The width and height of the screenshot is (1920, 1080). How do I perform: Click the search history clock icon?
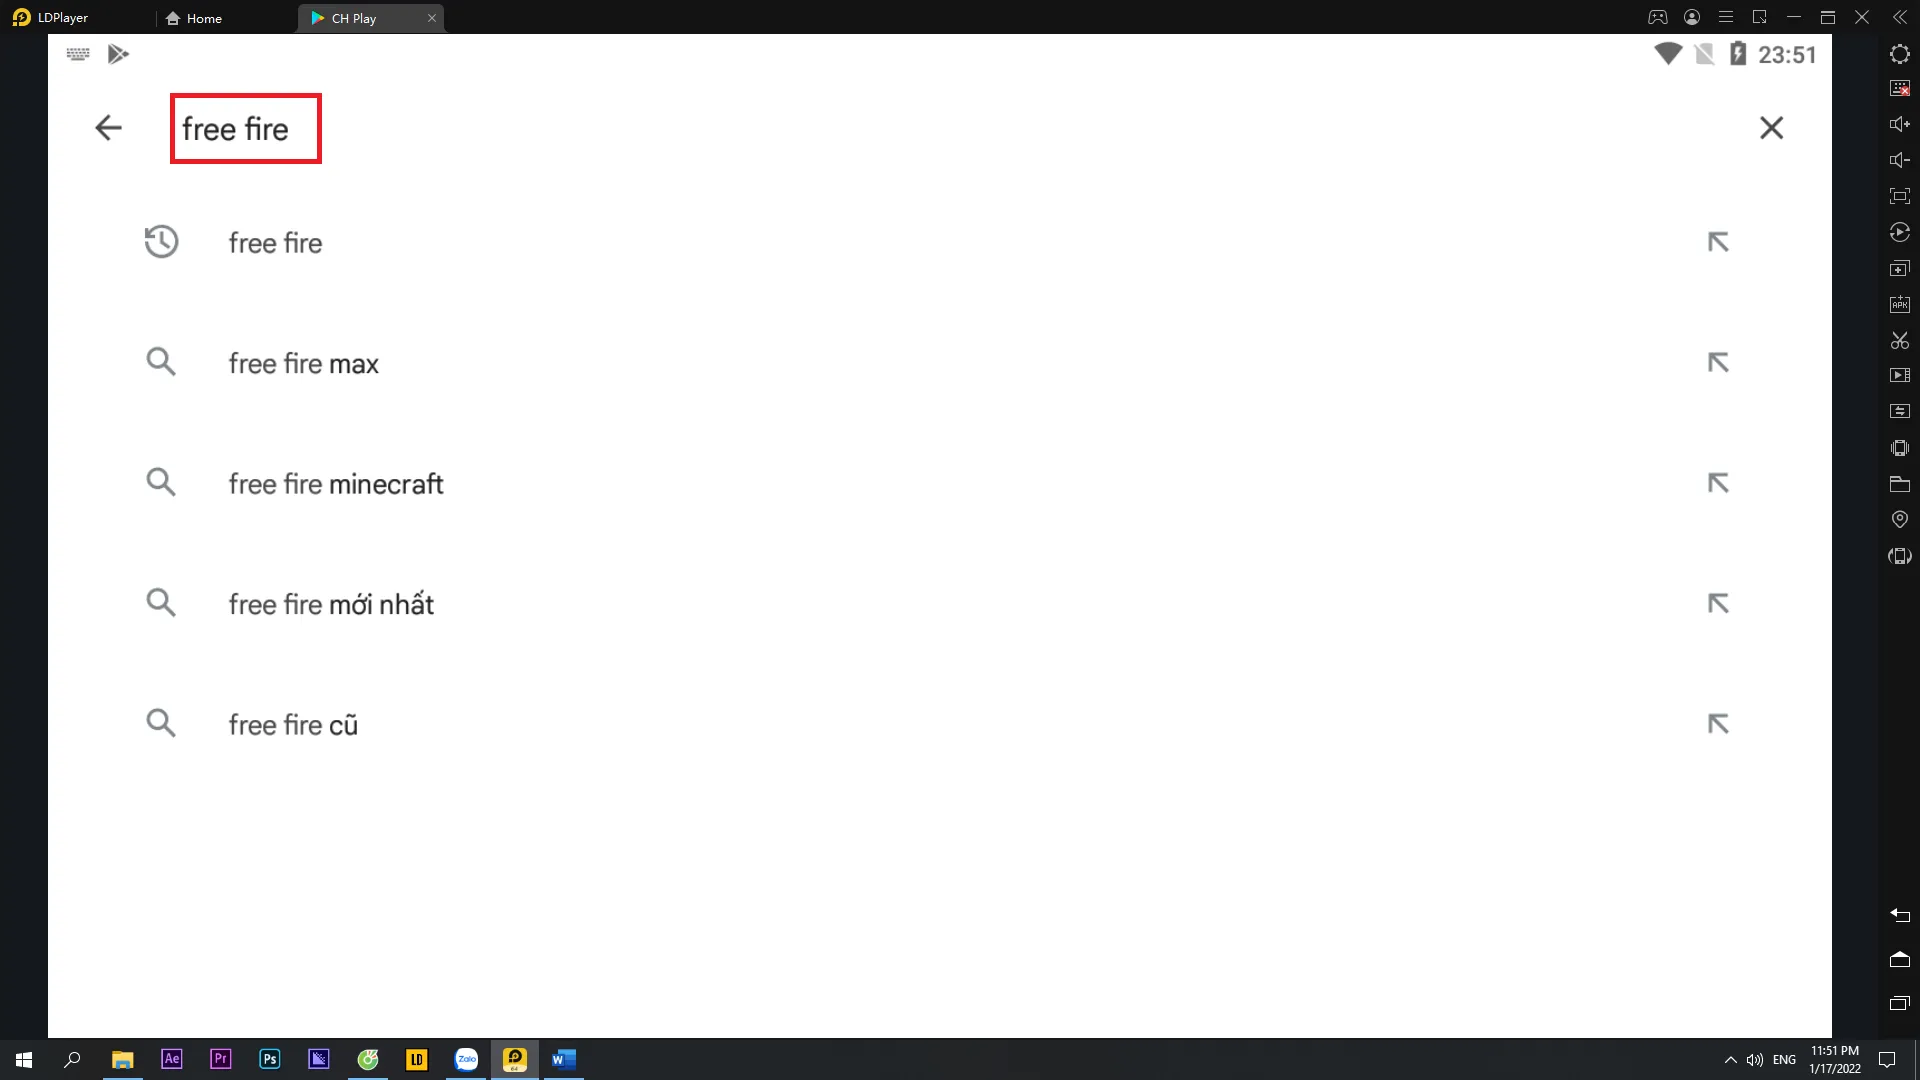pyautogui.click(x=161, y=241)
